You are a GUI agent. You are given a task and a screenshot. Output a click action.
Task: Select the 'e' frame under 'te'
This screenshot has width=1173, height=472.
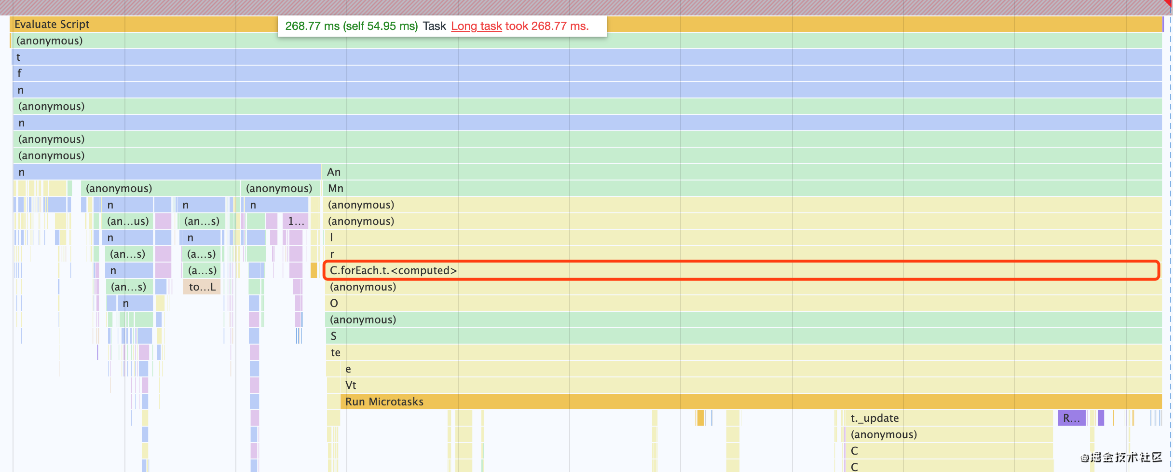(x=750, y=369)
